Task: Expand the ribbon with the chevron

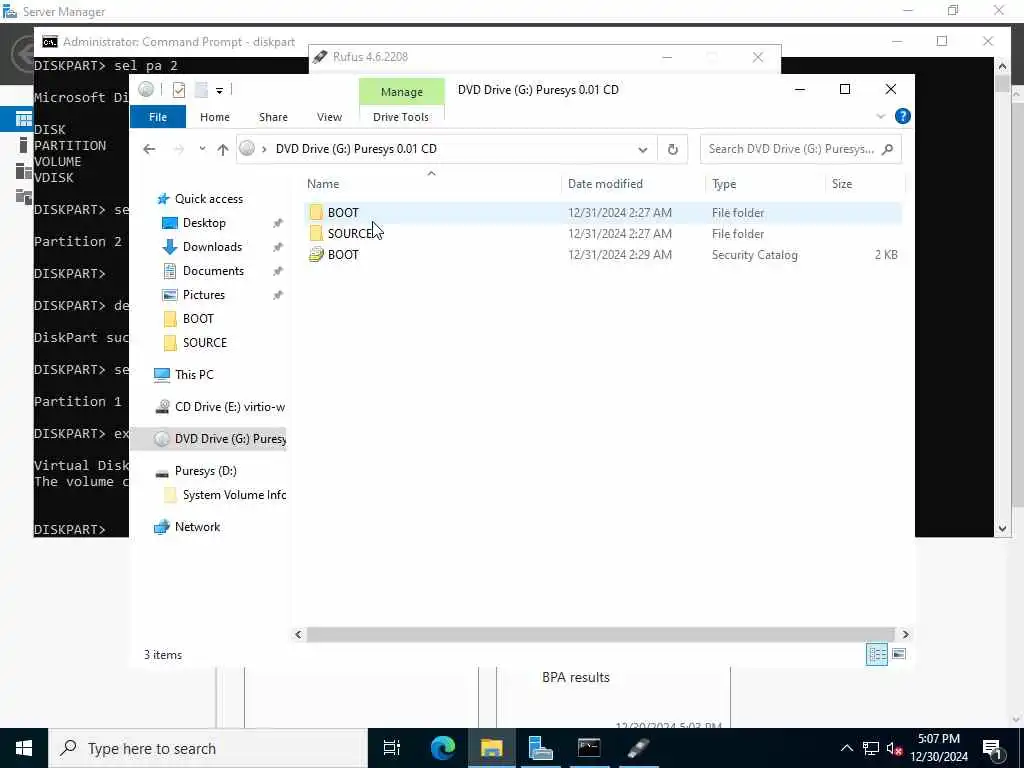Action: pyautogui.click(x=880, y=116)
